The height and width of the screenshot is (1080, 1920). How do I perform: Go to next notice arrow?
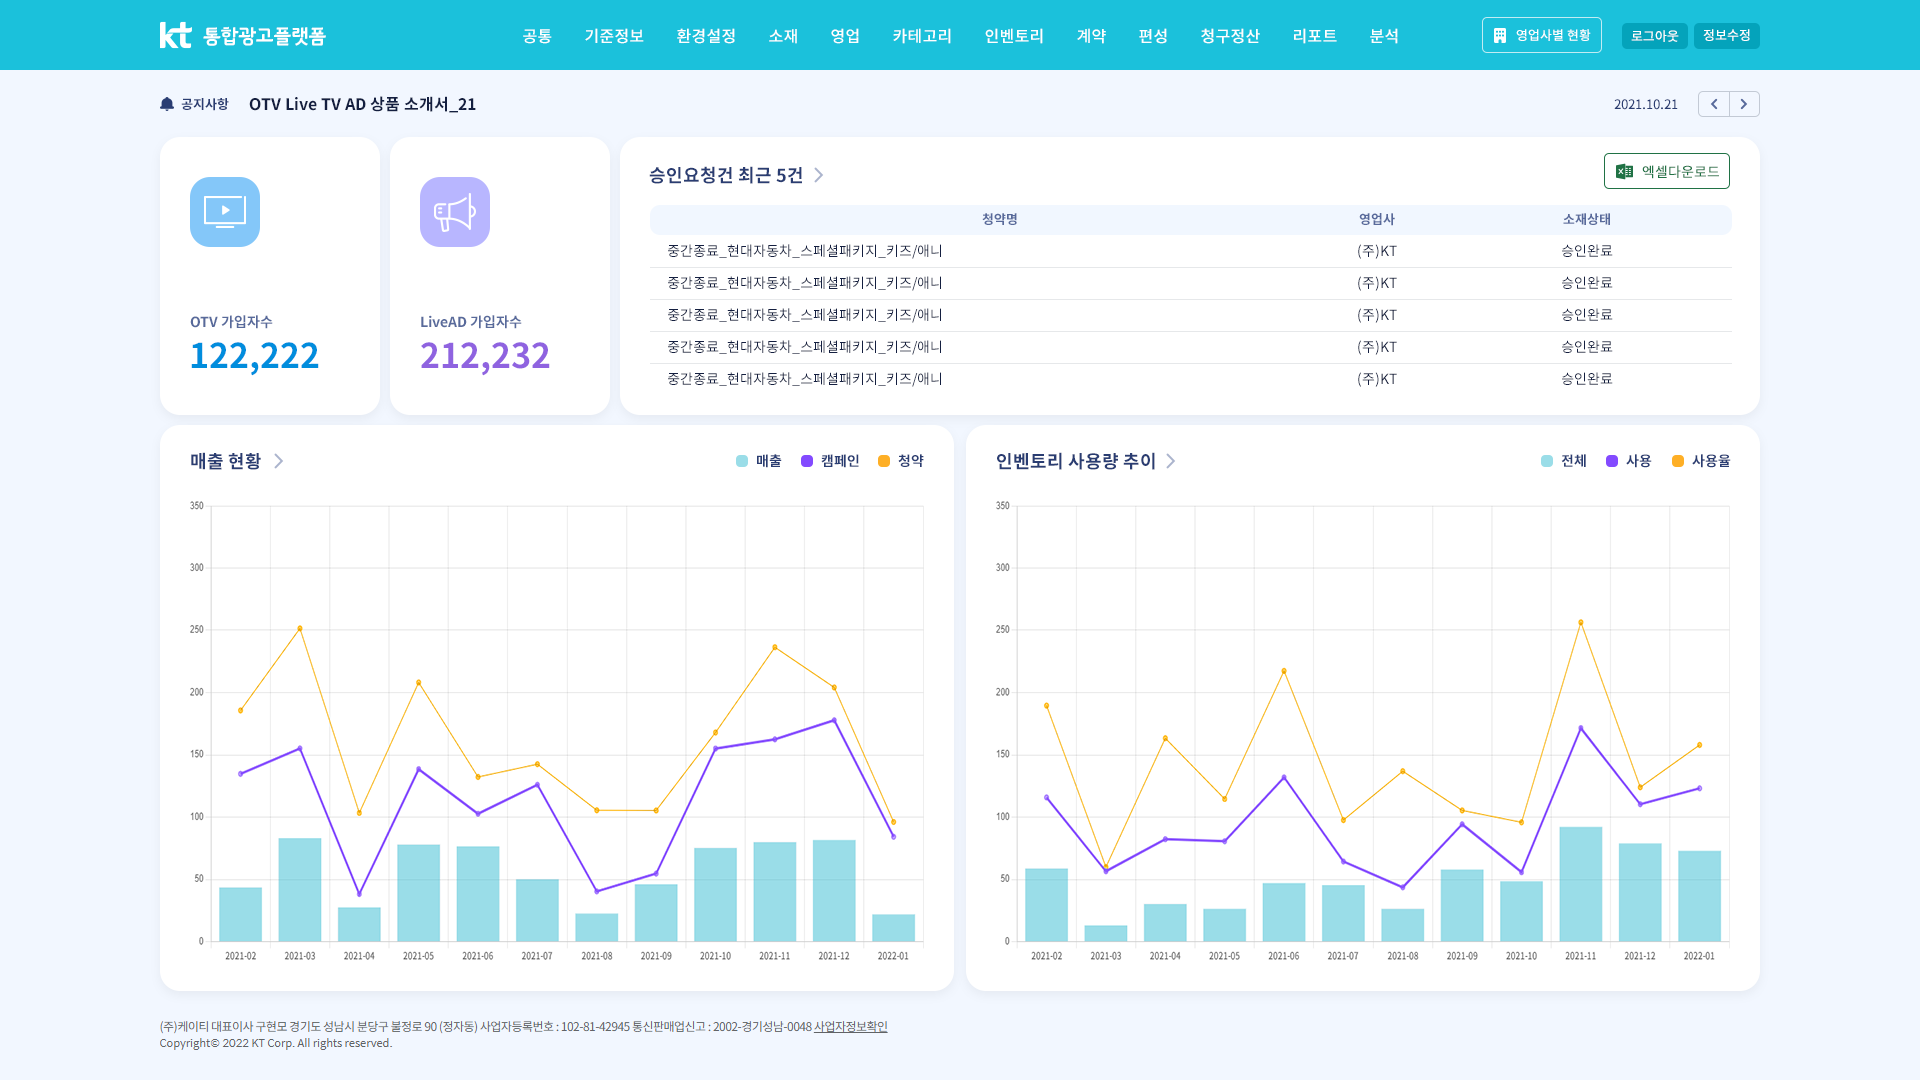(x=1744, y=104)
